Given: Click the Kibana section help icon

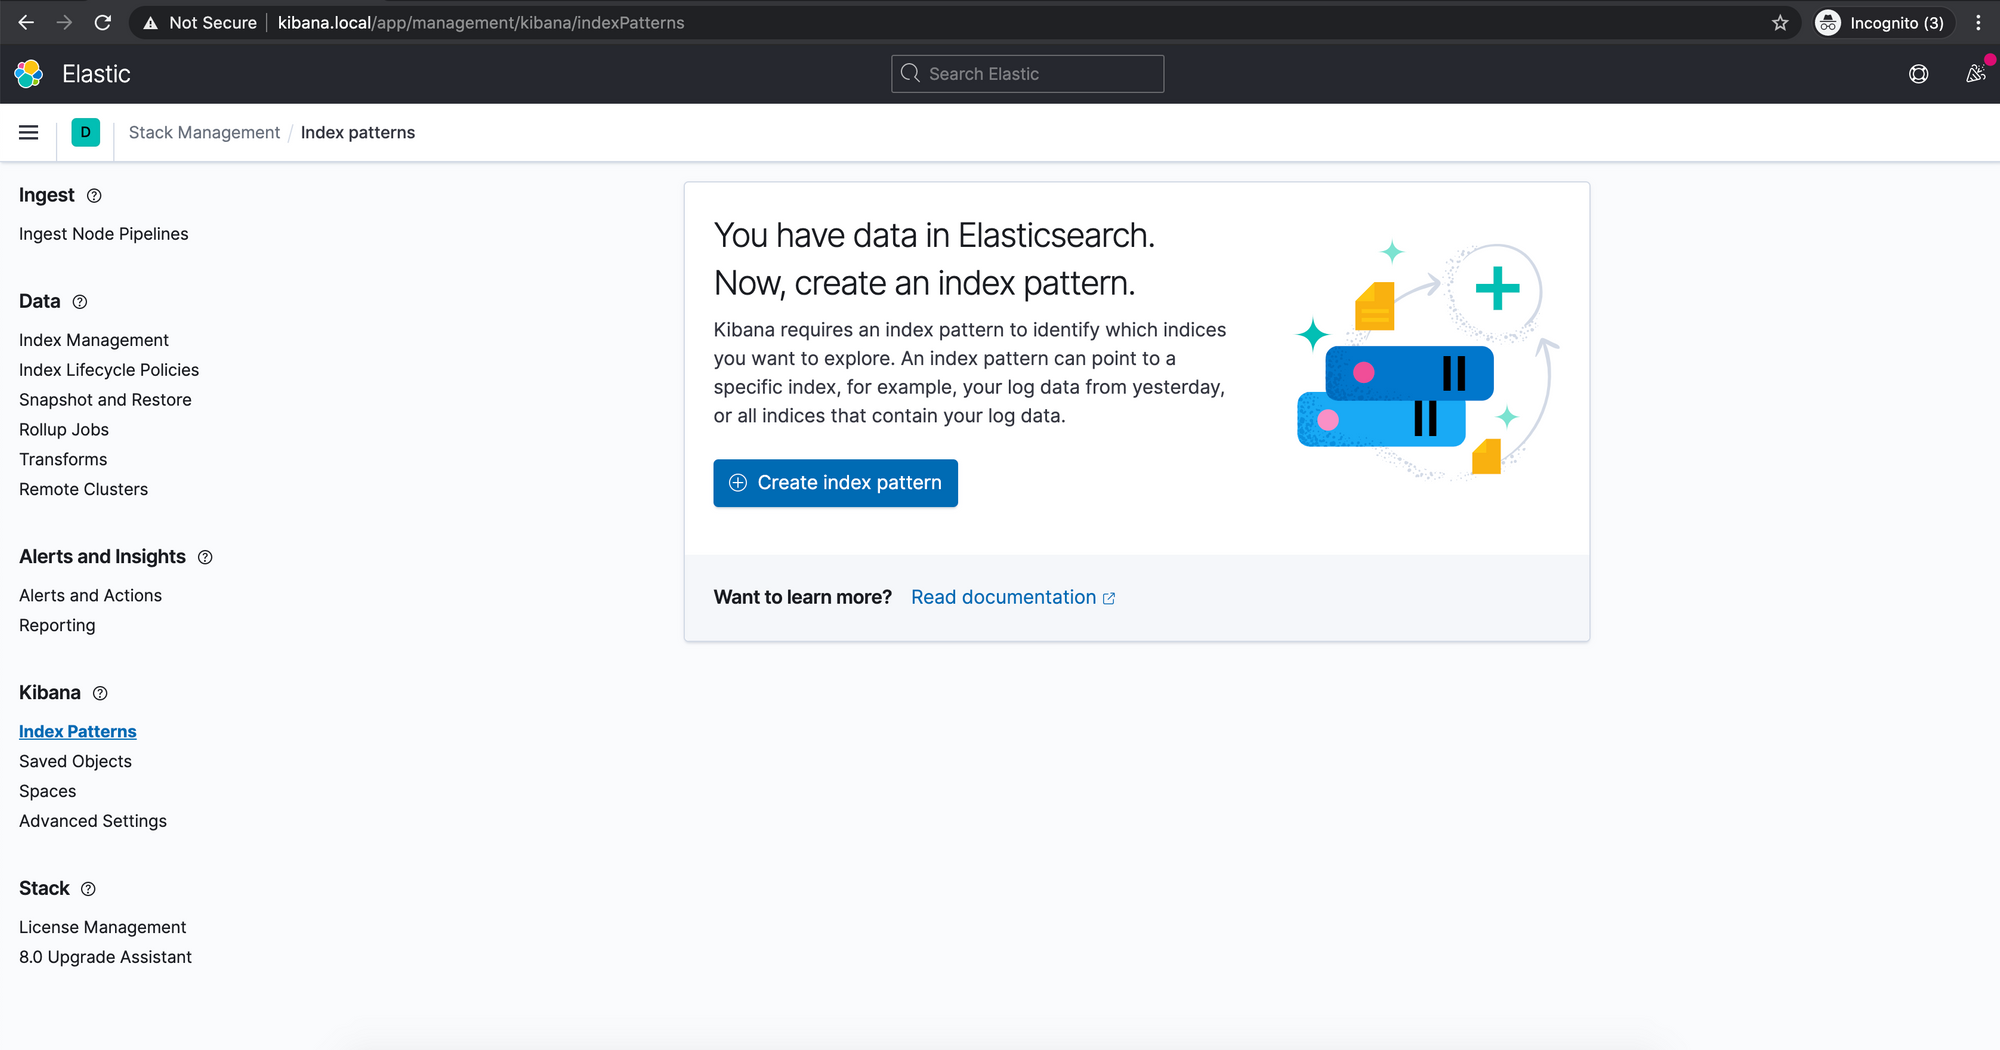Looking at the screenshot, I should [x=100, y=693].
